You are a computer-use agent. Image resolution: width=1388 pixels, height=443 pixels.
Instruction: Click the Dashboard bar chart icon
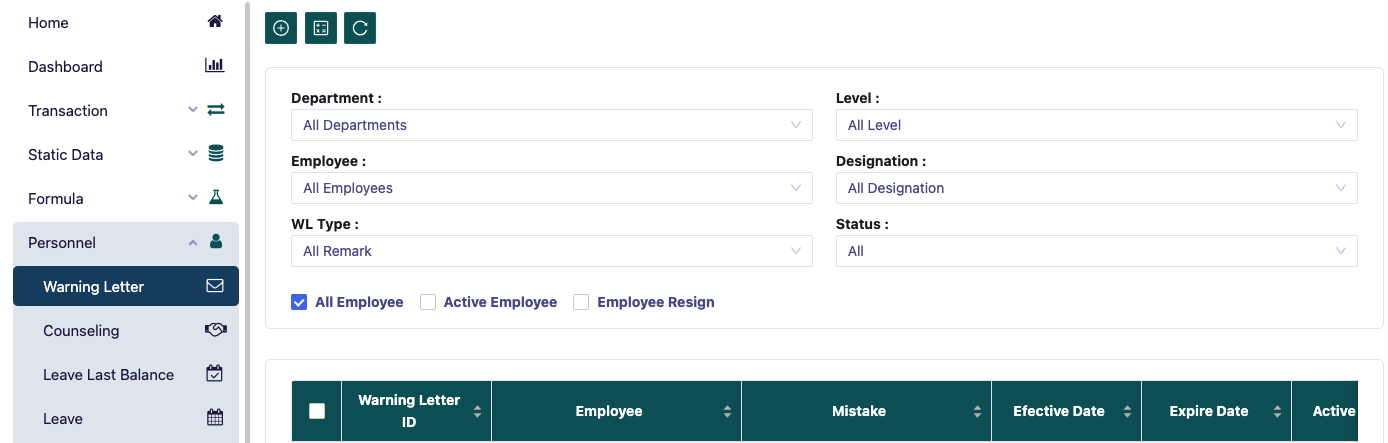coord(215,66)
